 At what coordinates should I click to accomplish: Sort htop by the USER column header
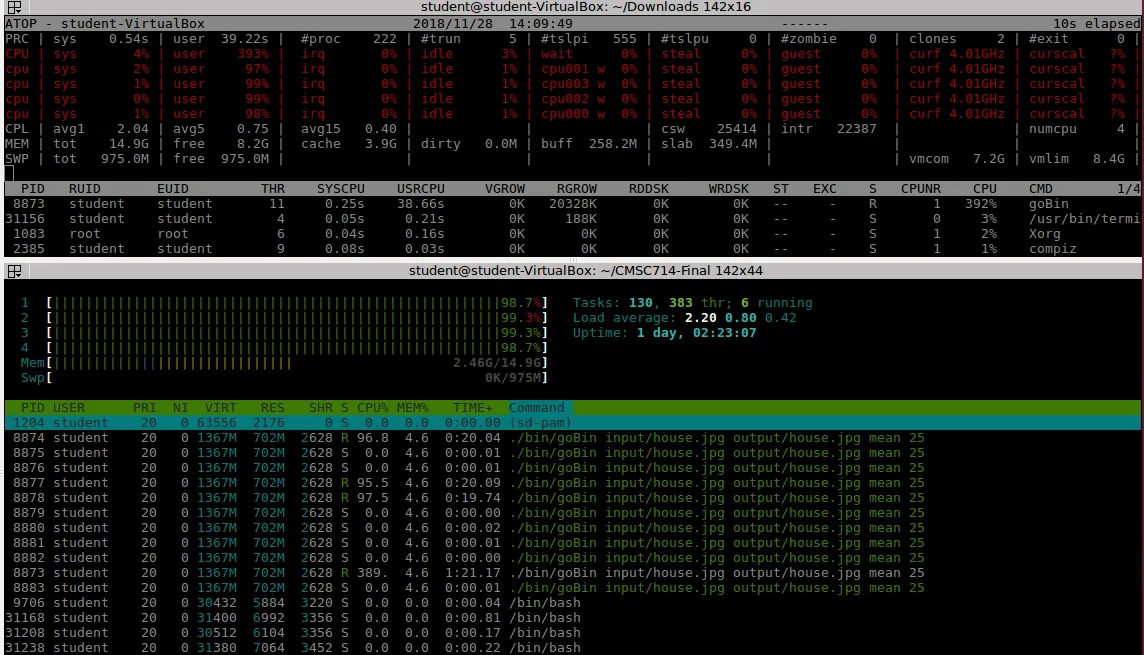pyautogui.click(x=69, y=408)
